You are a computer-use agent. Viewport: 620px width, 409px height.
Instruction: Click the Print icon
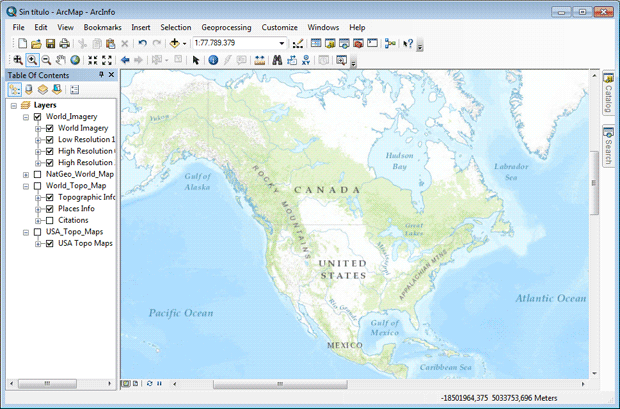64,44
